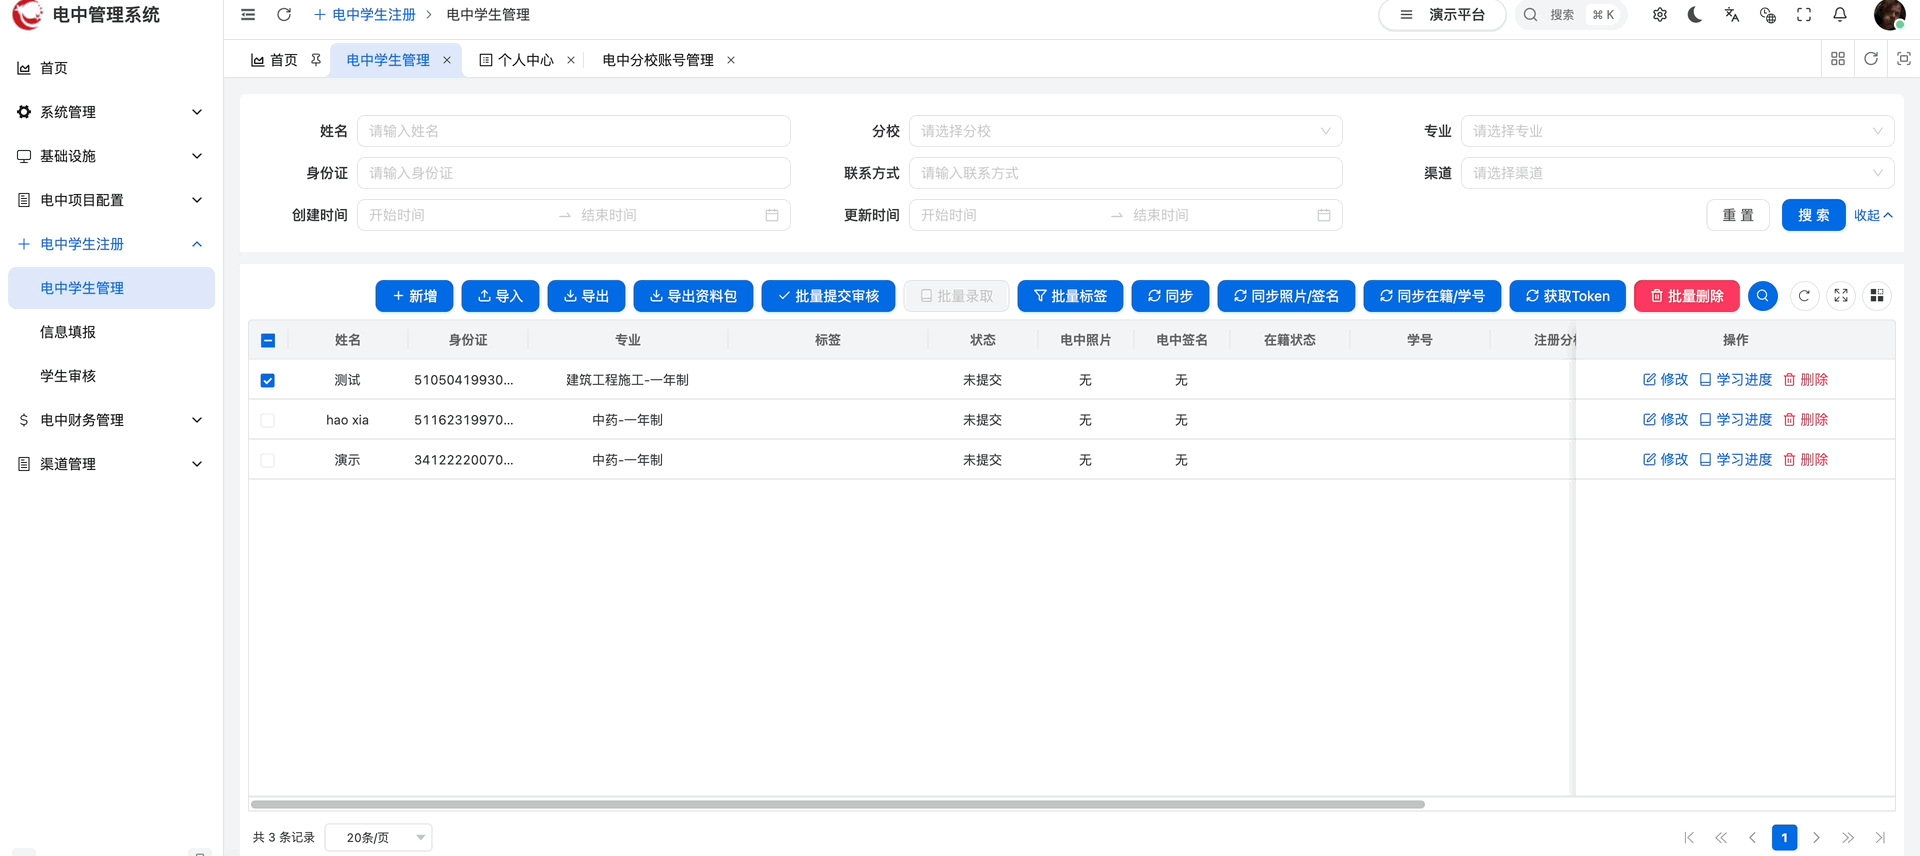Collapse filters with 收起 link

pos(1873,215)
